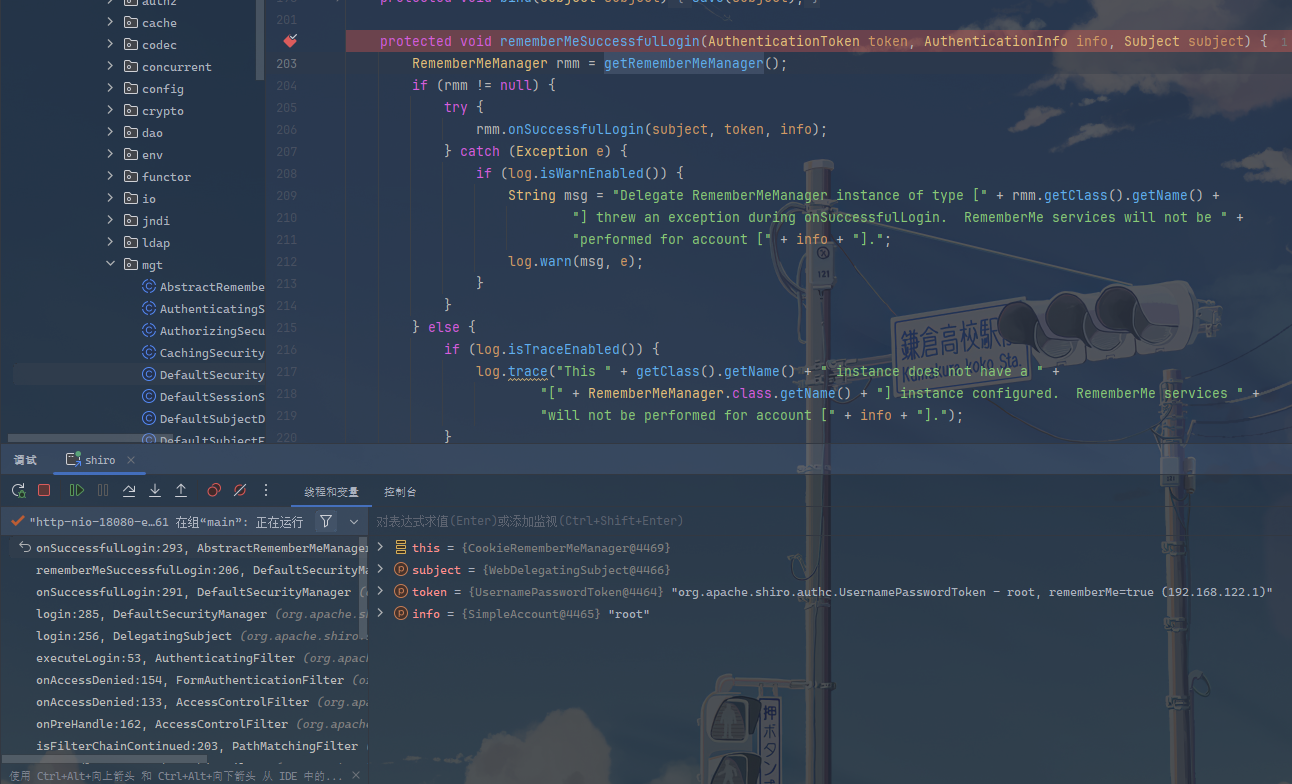Image resolution: width=1292 pixels, height=784 pixels.
Task: Mute all breakpoints
Action: tap(240, 490)
